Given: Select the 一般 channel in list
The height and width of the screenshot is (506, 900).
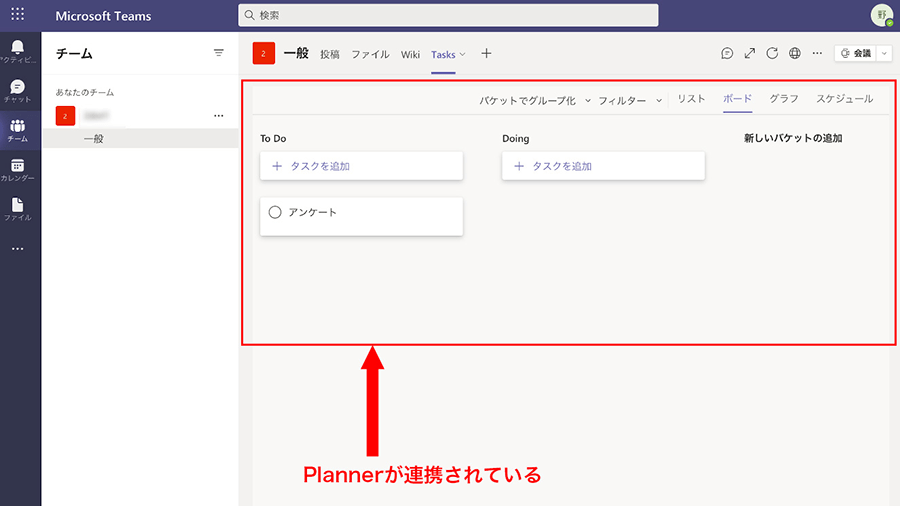Looking at the screenshot, I should (x=141, y=138).
